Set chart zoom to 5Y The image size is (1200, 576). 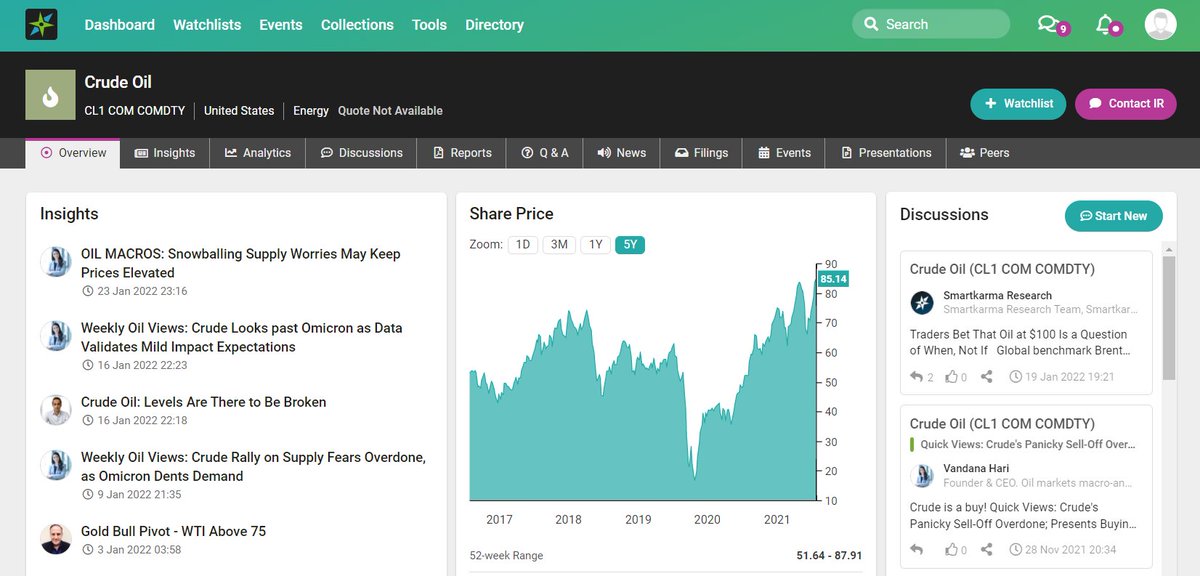[631, 245]
